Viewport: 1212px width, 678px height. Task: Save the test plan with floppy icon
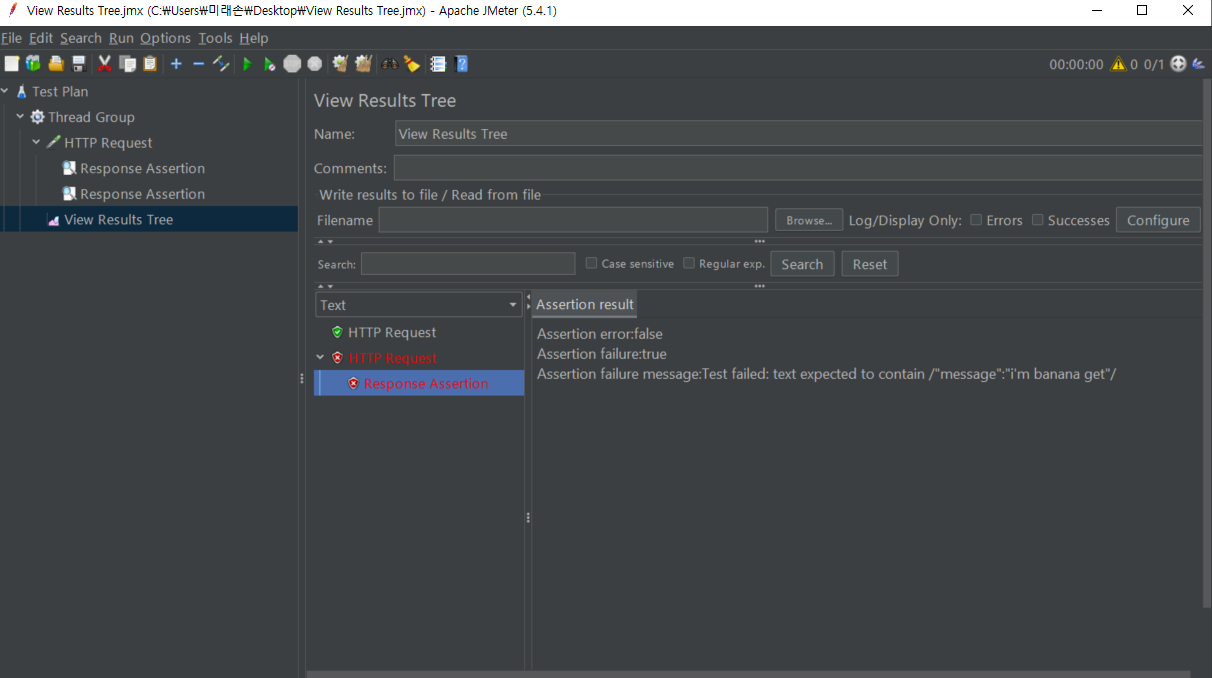[79, 64]
